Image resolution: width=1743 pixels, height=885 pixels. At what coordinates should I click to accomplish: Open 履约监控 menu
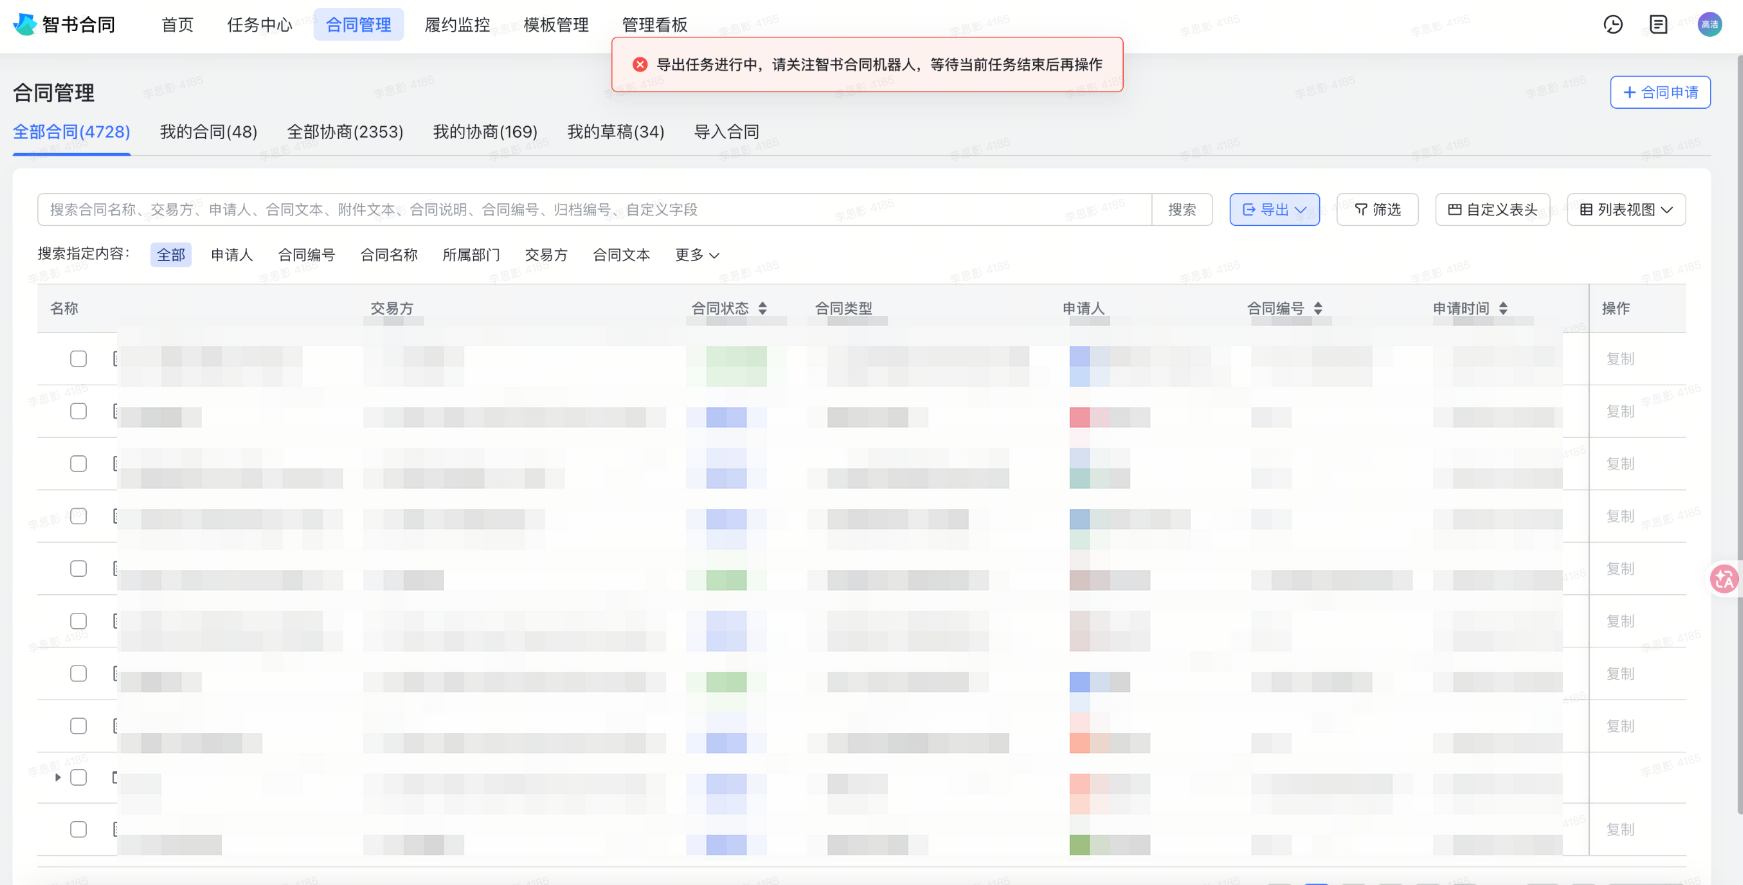[457, 24]
